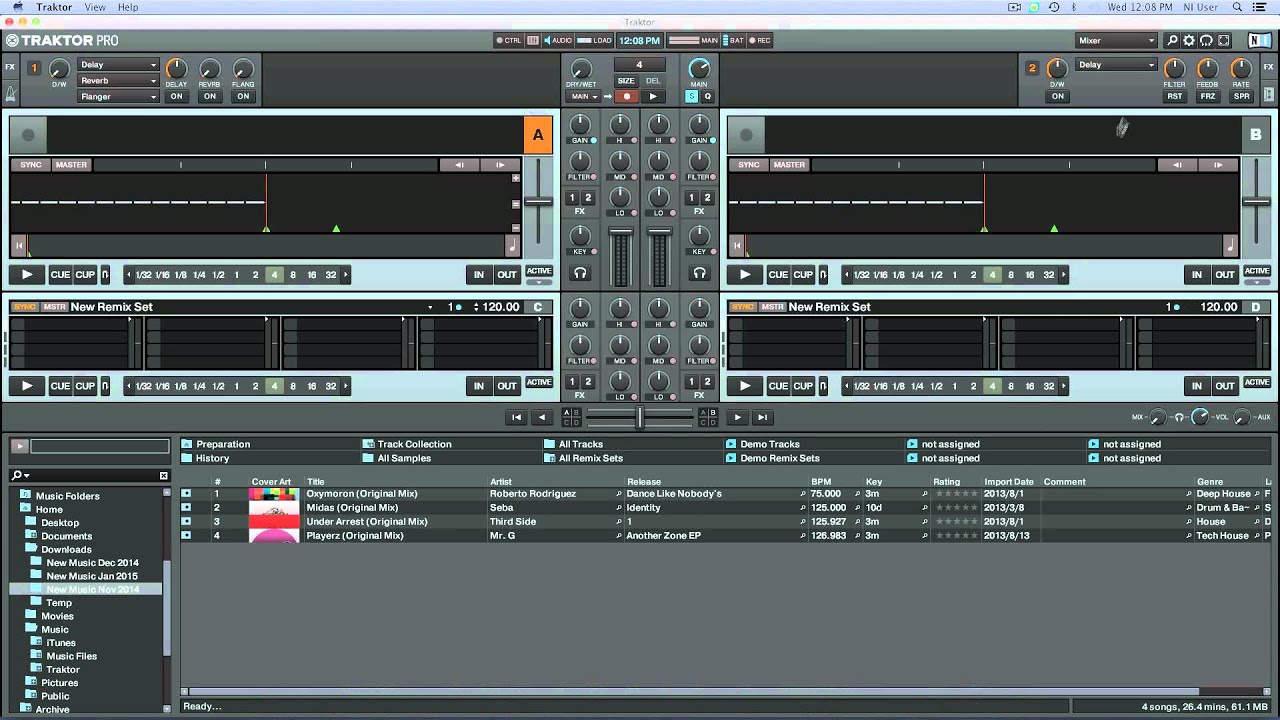Skip crossfader to full left
1280x720 pixels.
tap(516, 418)
